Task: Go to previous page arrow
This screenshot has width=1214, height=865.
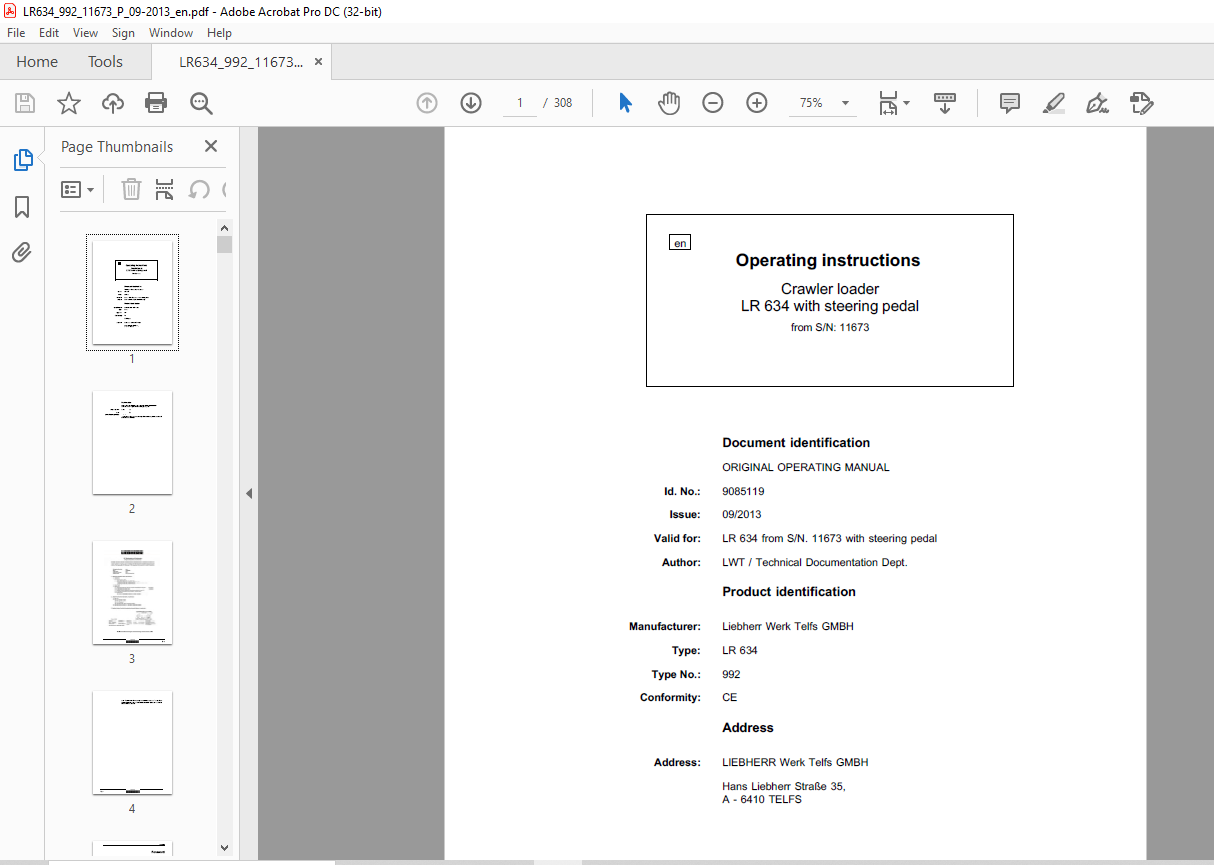Action: (x=427, y=103)
